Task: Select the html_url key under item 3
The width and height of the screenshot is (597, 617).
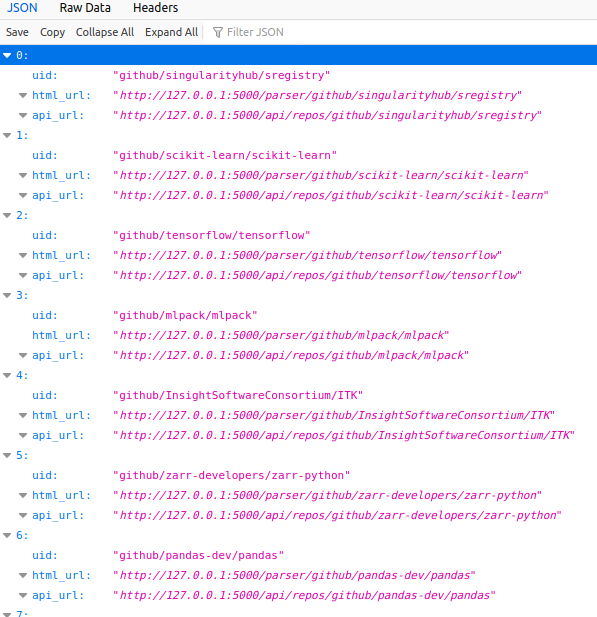Action: click(x=61, y=335)
